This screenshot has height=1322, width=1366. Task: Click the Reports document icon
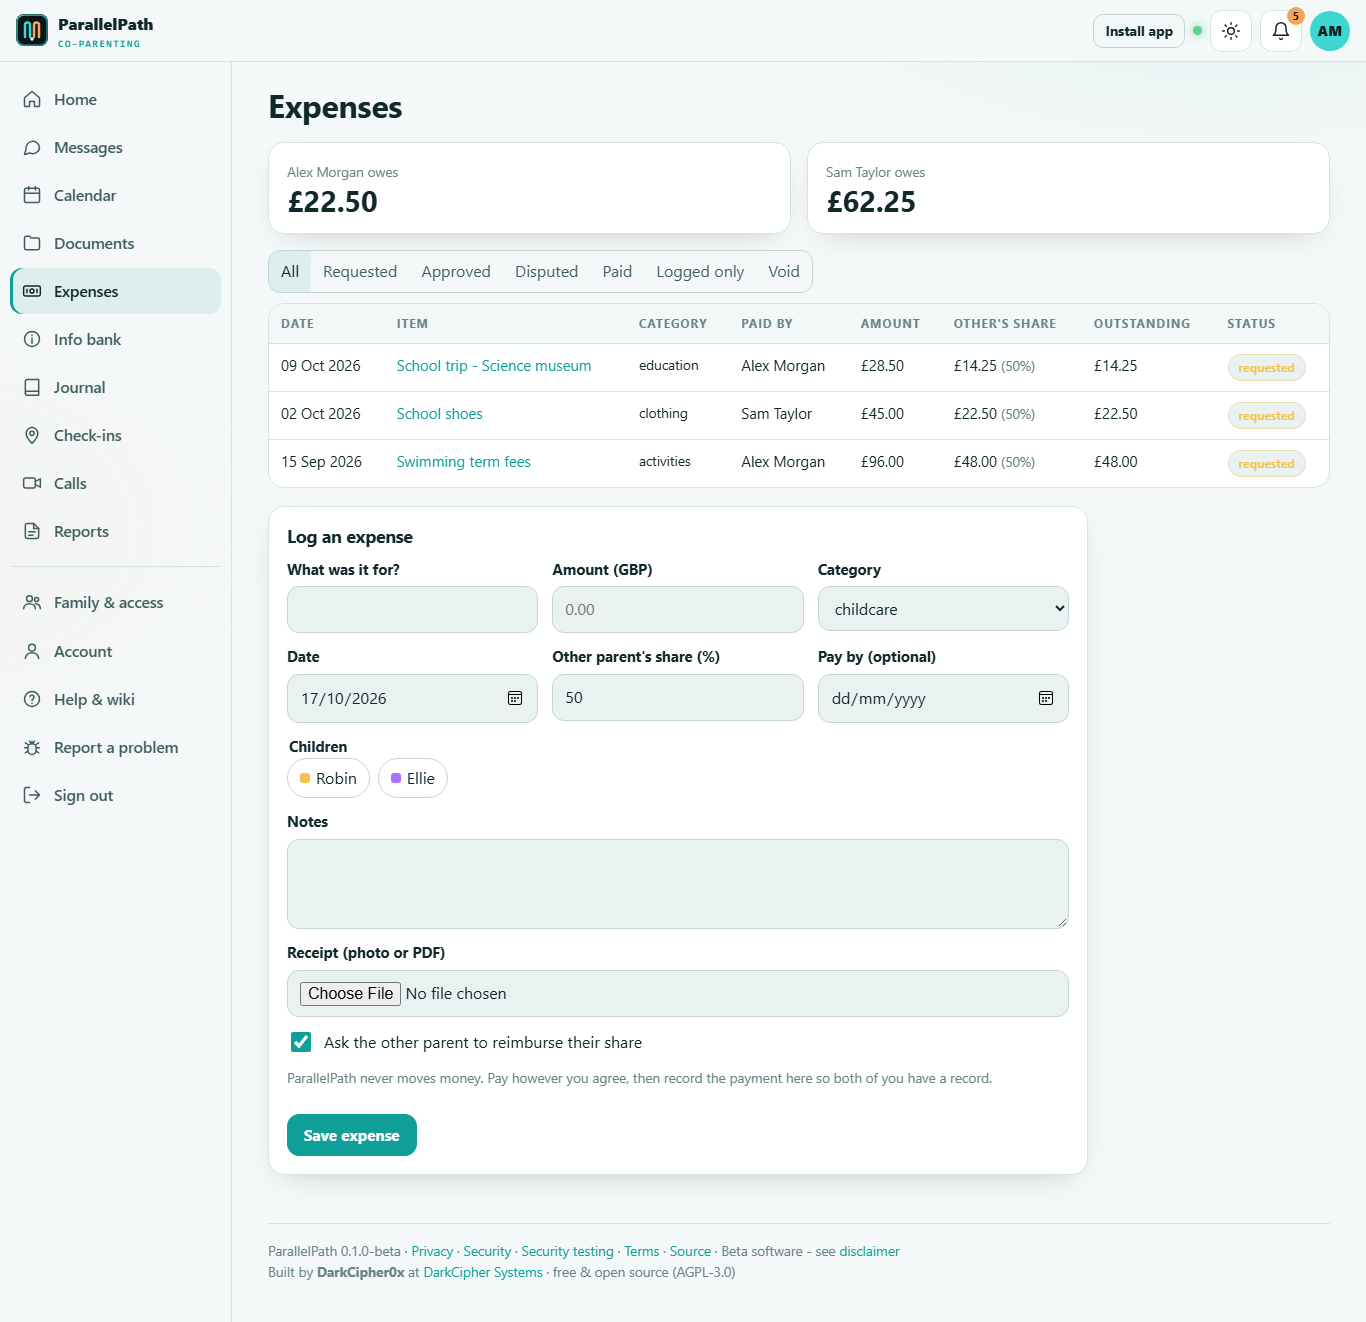pos(32,531)
